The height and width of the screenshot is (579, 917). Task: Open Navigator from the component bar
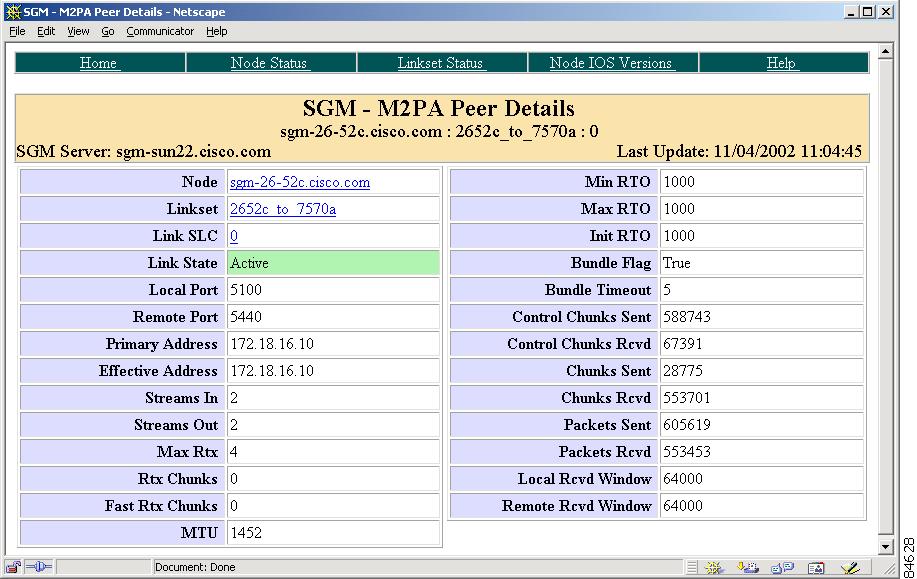713,567
